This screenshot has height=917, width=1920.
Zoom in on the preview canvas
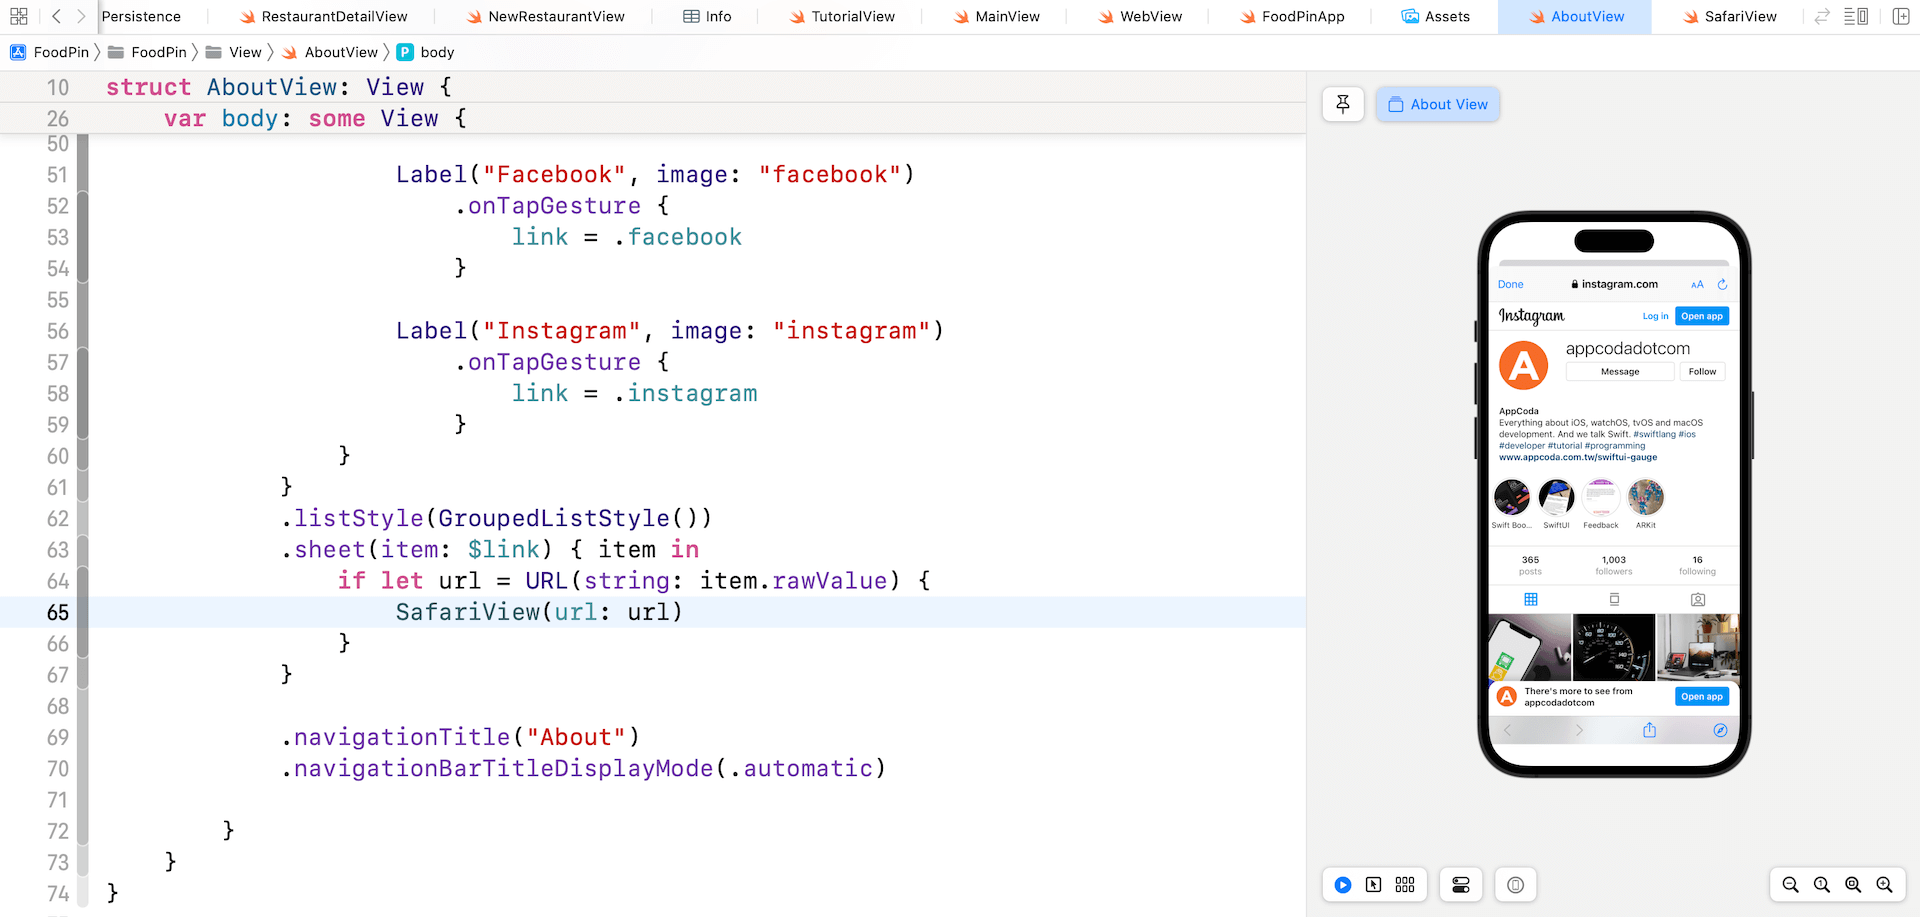click(x=1885, y=884)
